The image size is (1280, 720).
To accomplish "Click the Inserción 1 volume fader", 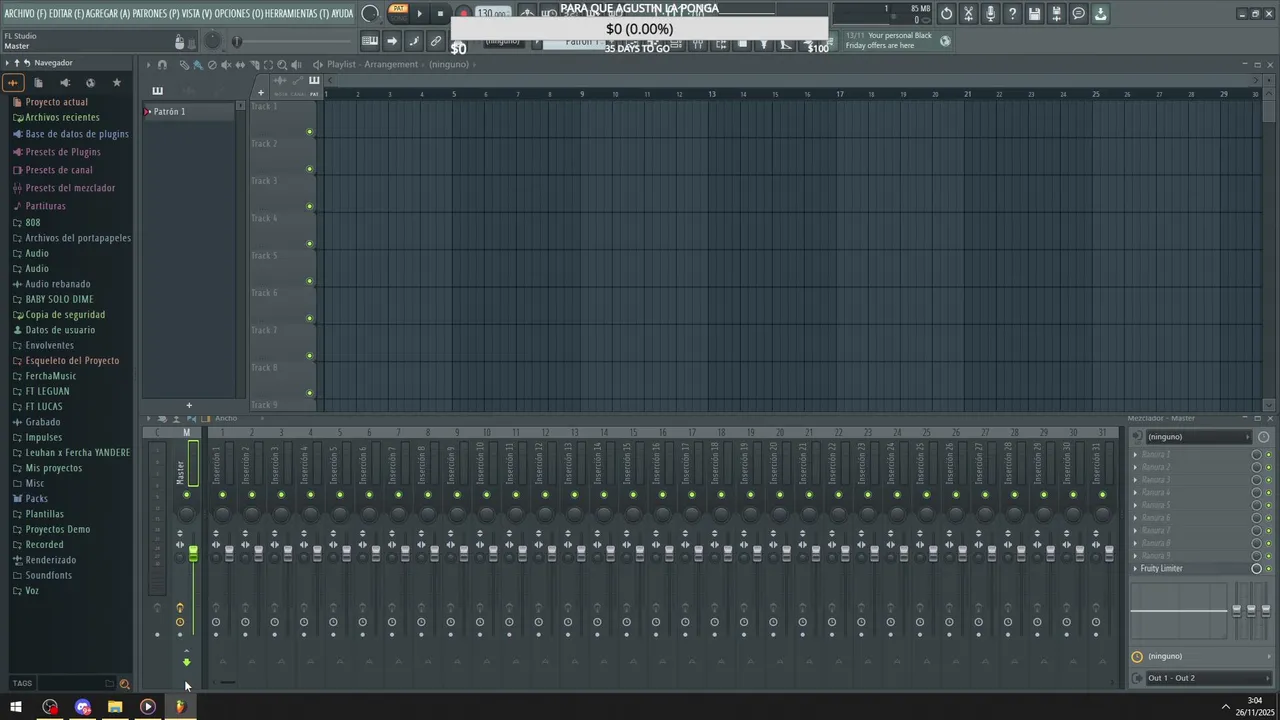I will (x=229, y=553).
